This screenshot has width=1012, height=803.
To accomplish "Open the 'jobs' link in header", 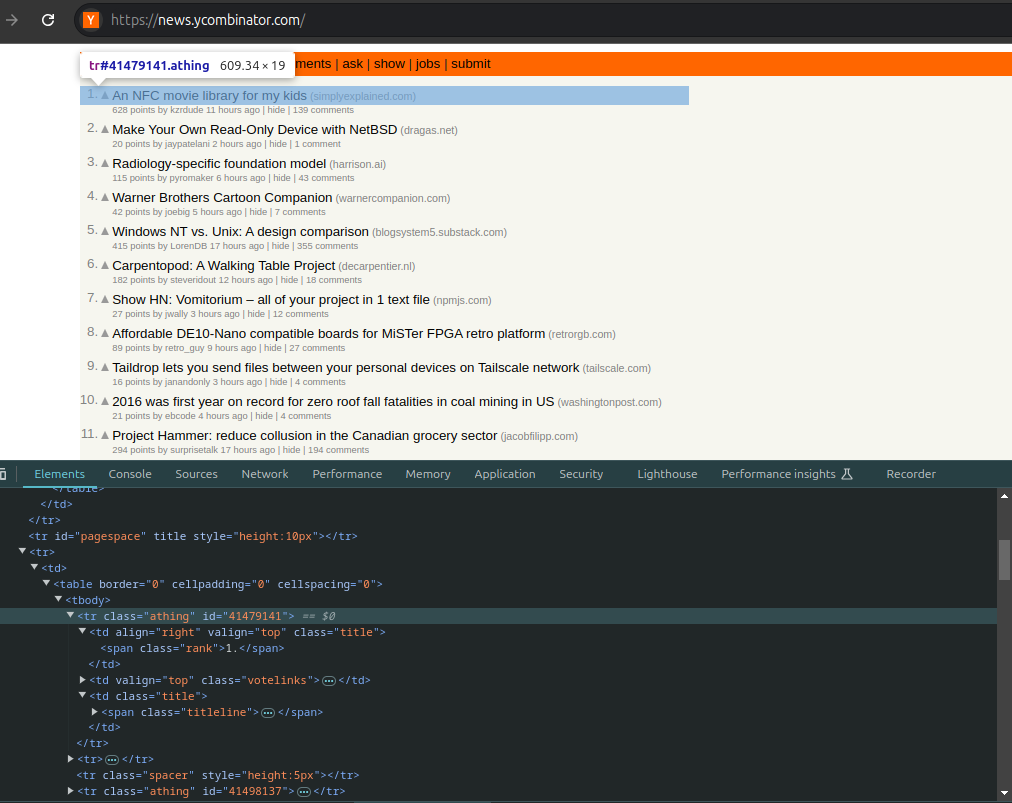I will [428, 64].
